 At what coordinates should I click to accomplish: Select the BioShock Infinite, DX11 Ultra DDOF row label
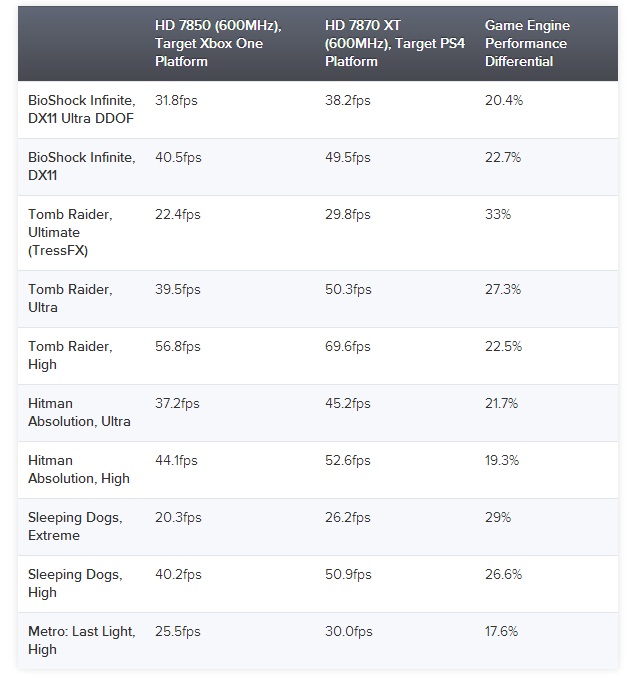(82, 109)
